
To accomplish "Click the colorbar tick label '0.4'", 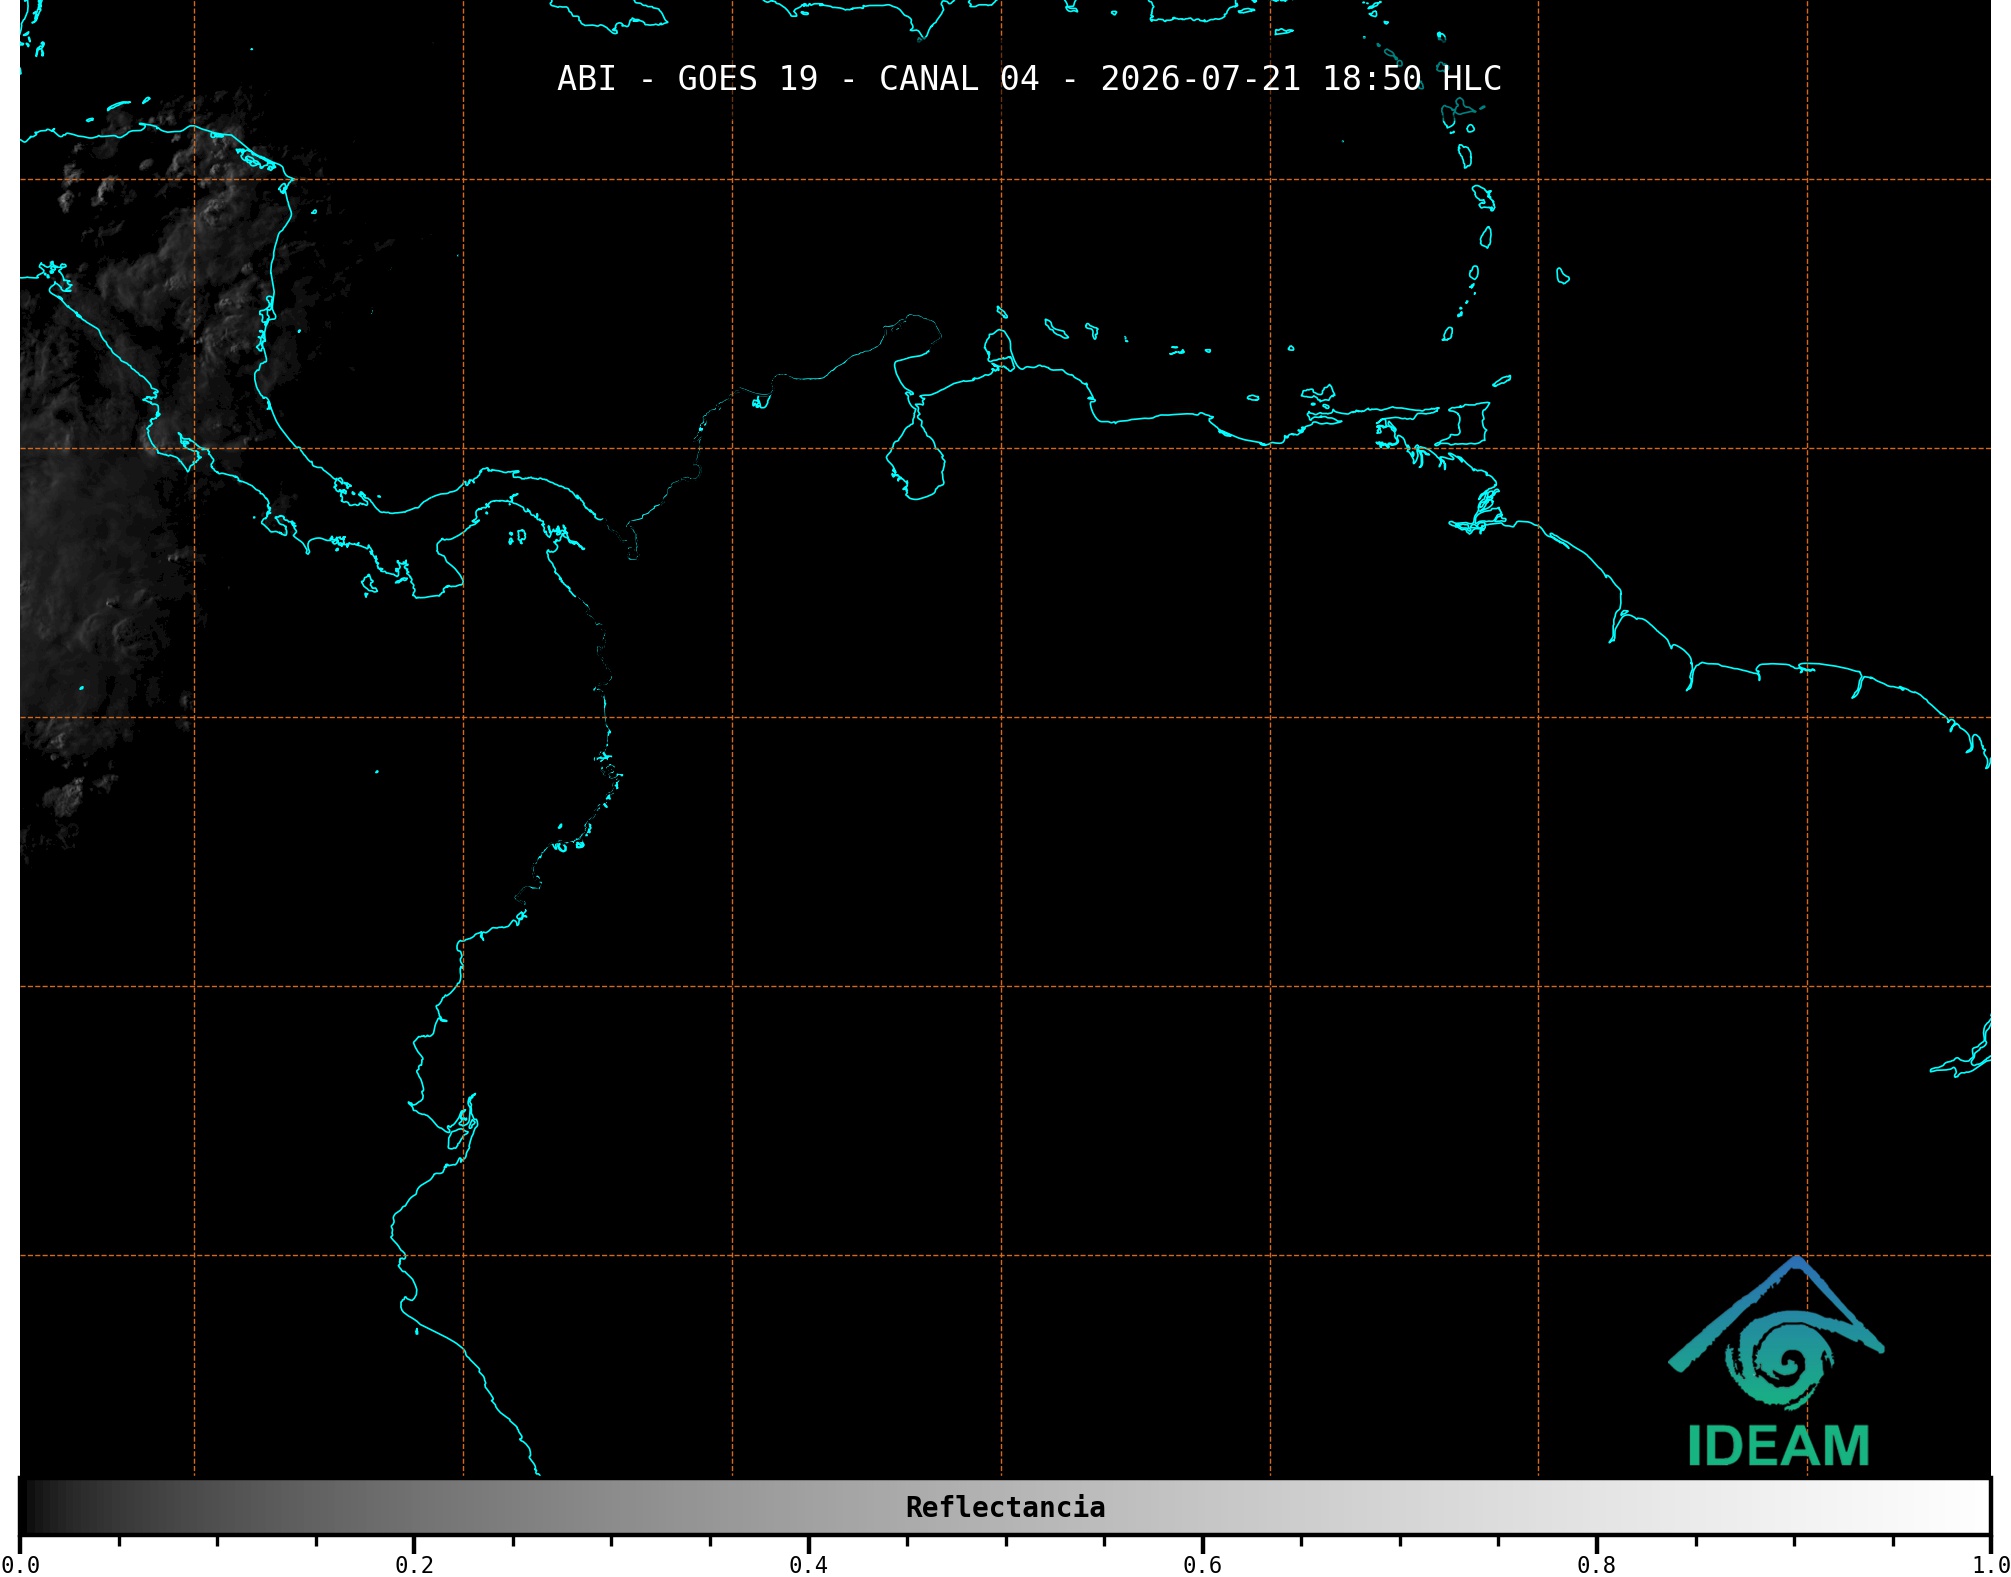I will (808, 1565).
